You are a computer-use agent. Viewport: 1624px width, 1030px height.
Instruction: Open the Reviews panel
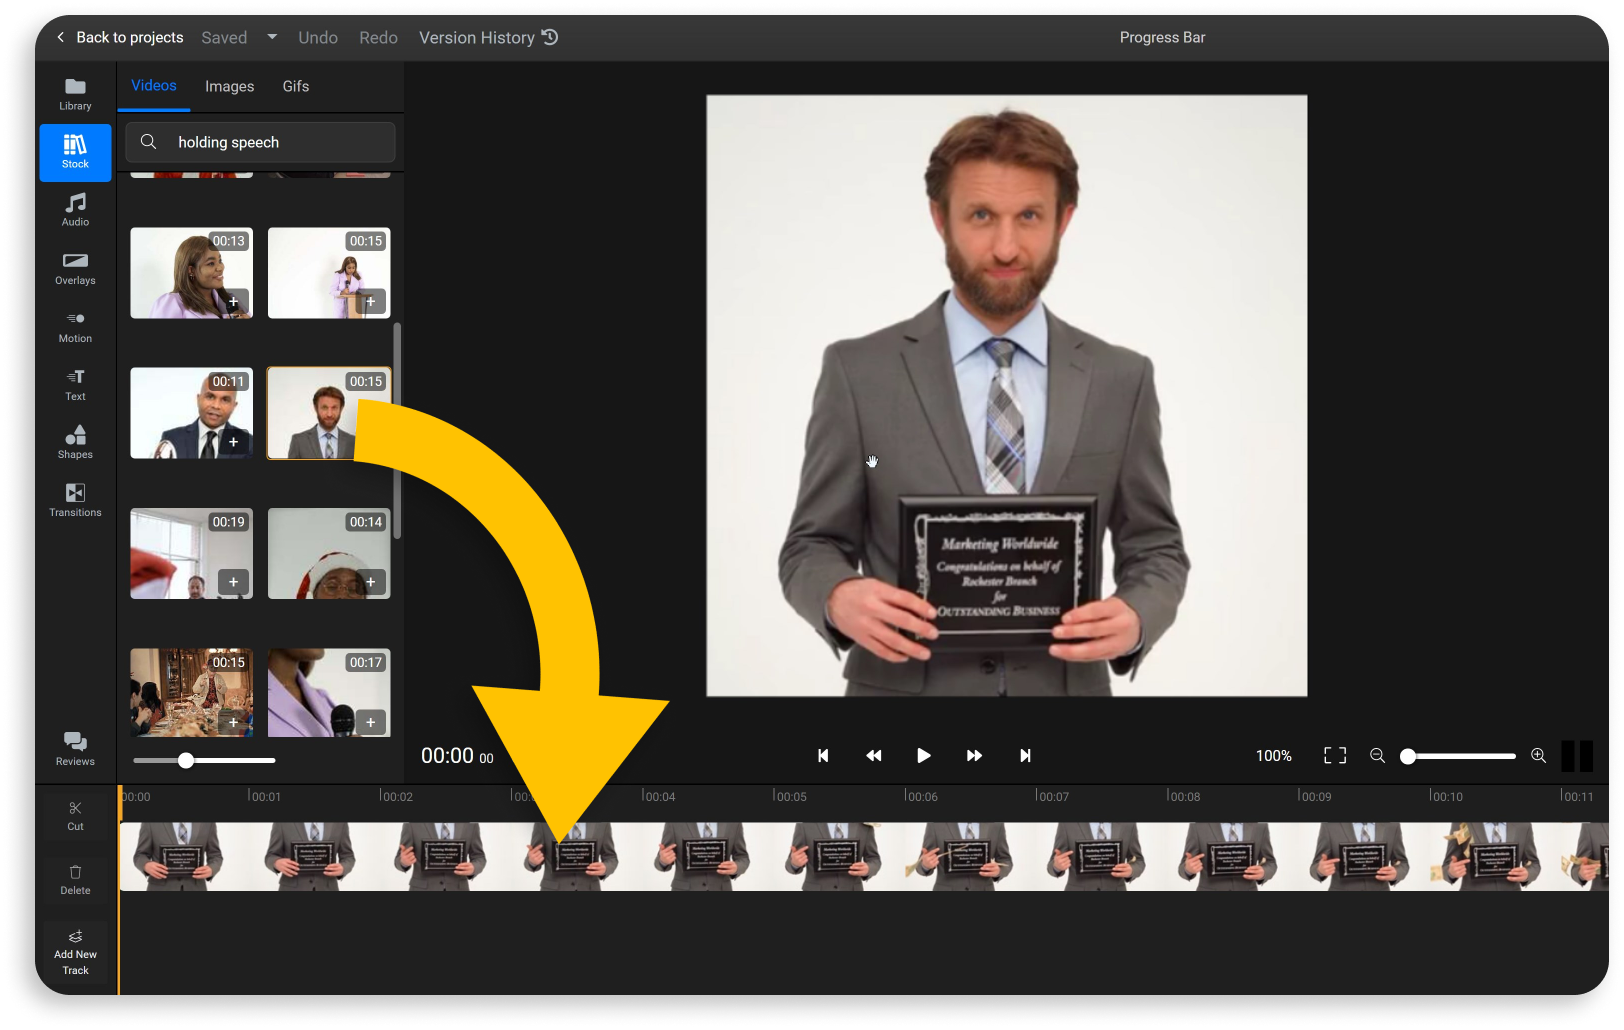pyautogui.click(x=75, y=748)
